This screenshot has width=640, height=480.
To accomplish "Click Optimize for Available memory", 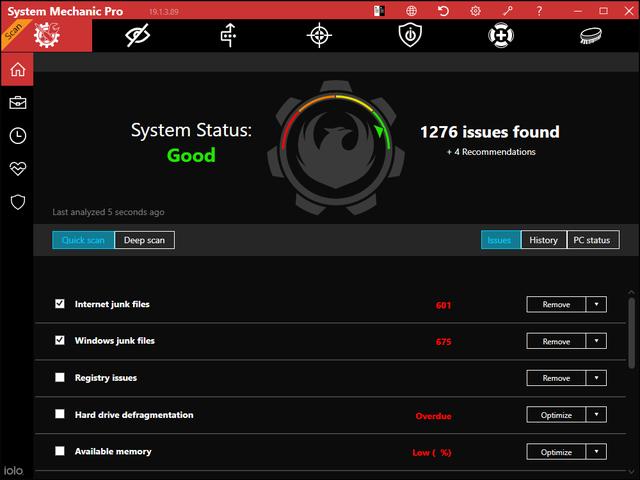I will pos(556,452).
